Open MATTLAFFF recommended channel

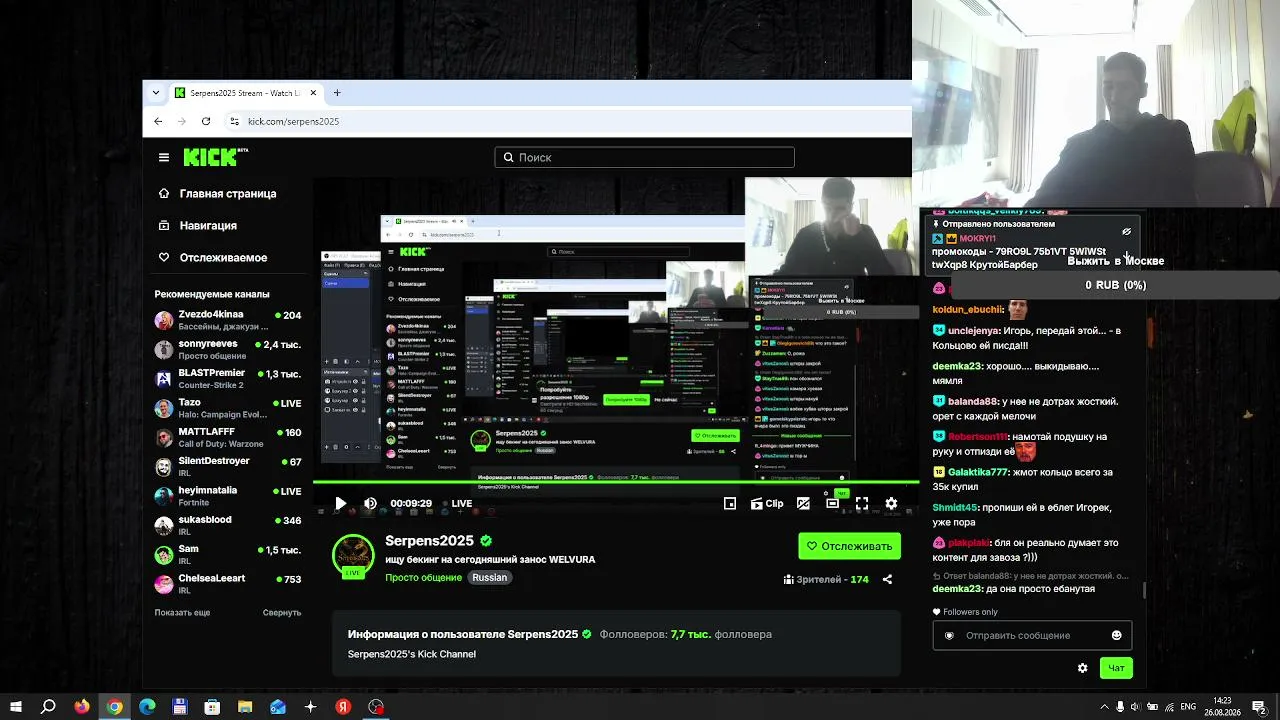(228, 437)
